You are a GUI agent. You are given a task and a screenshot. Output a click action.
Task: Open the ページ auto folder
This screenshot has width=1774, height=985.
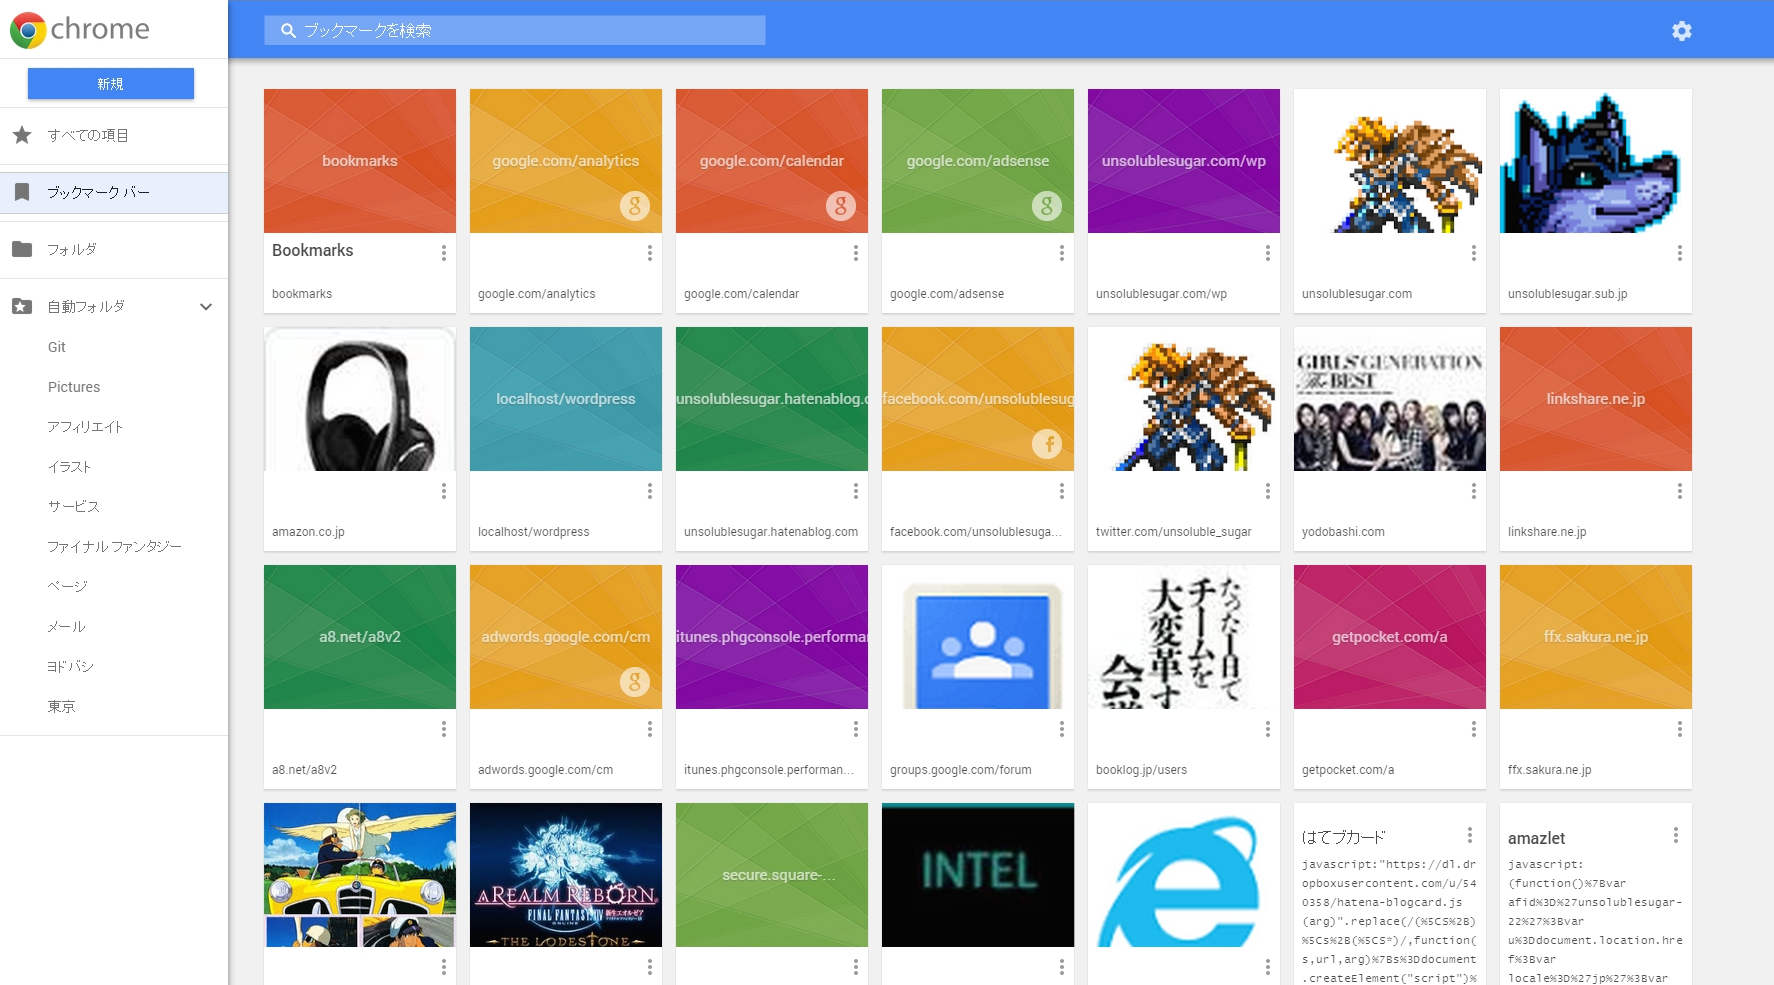point(68,587)
